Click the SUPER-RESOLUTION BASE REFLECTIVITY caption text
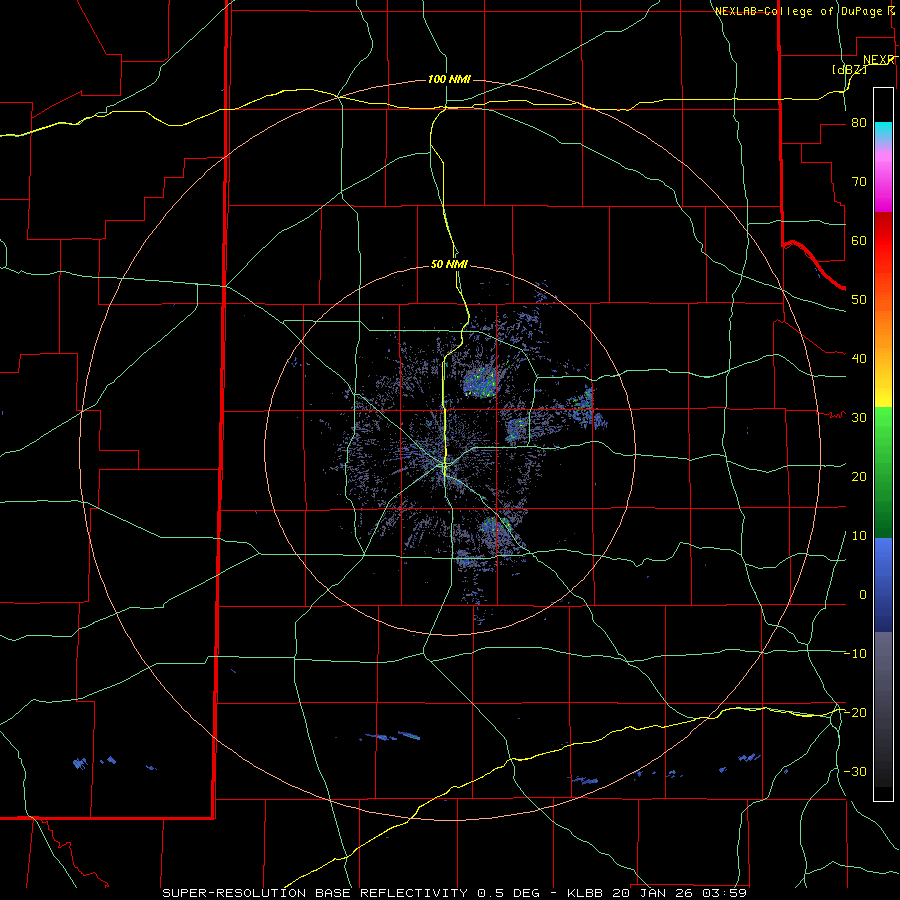900x900 pixels. point(315,893)
